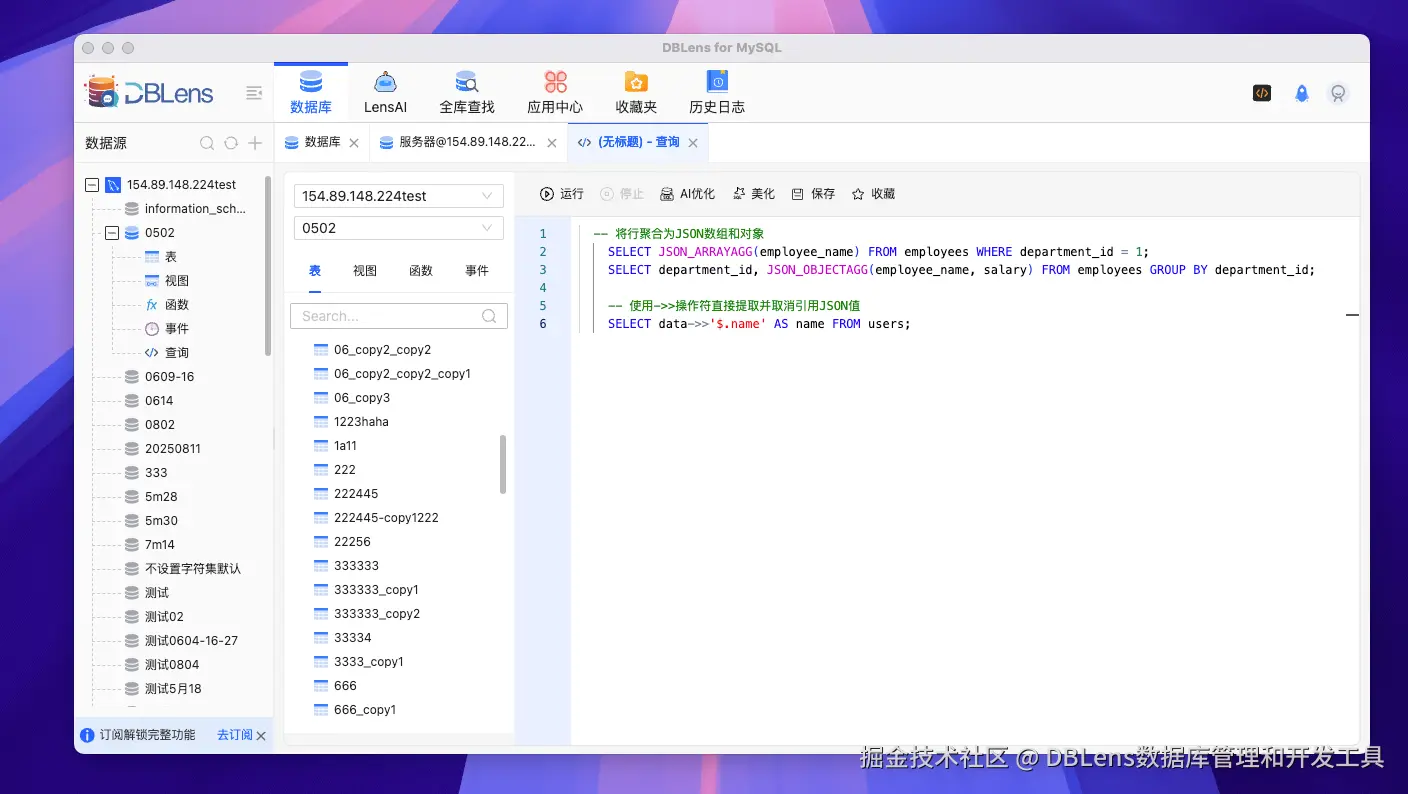Open 收藏夹 favorites
Image resolution: width=1408 pixels, height=794 pixels.
click(x=636, y=93)
